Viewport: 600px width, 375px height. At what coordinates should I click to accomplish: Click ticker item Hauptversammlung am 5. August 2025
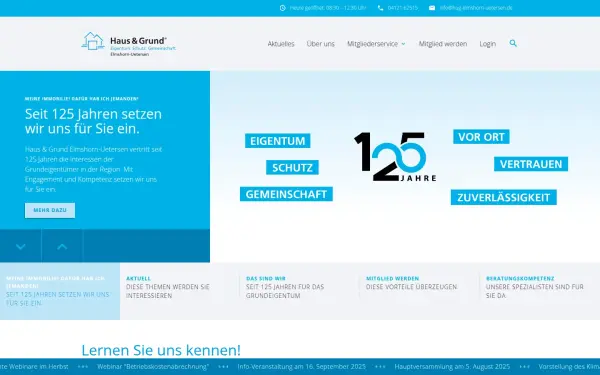point(452,367)
